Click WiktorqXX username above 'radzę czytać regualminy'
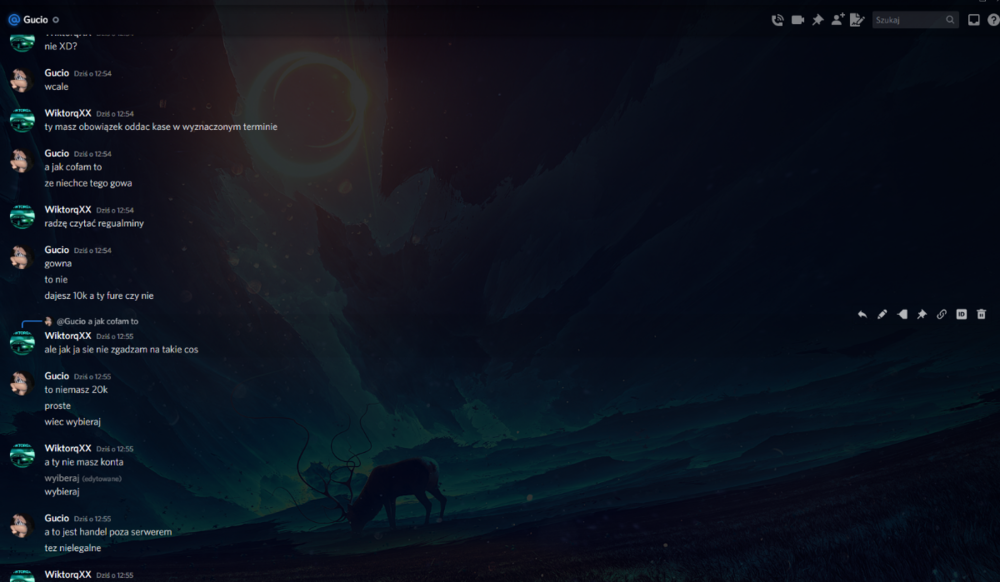This screenshot has width=1000, height=582. click(x=68, y=209)
